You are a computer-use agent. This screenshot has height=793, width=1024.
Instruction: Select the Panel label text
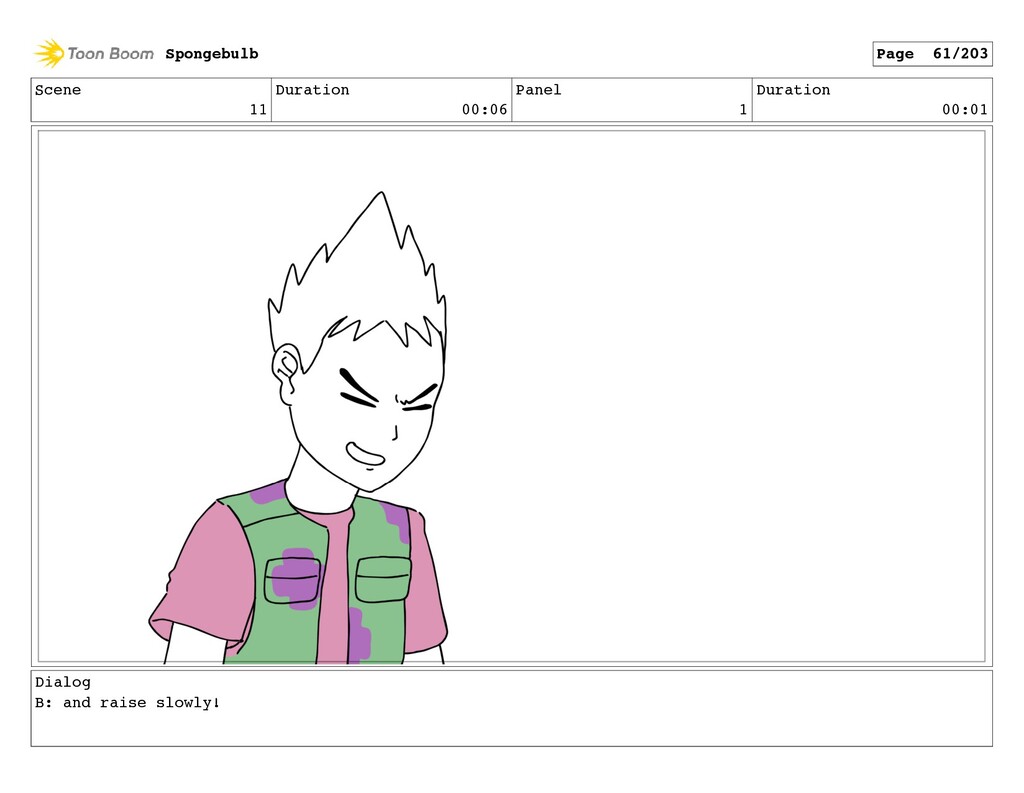pos(538,89)
